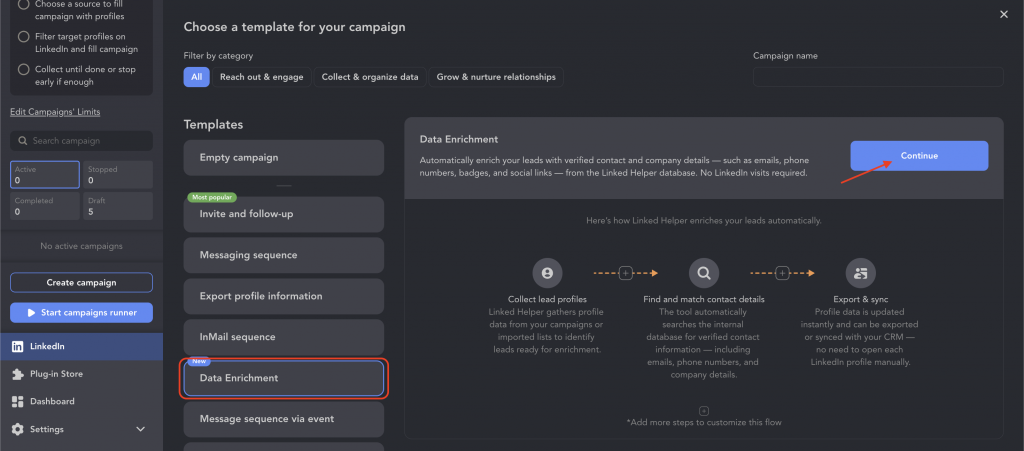This screenshot has width=1024, height=451.
Task: Select the 'Collect & organize data' category filter
Action: coord(370,77)
